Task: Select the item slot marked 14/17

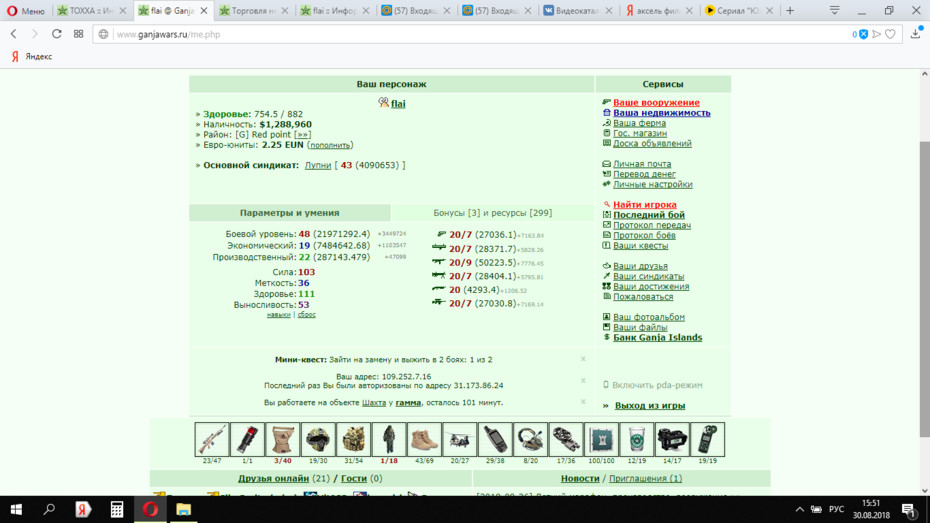Action: point(672,439)
